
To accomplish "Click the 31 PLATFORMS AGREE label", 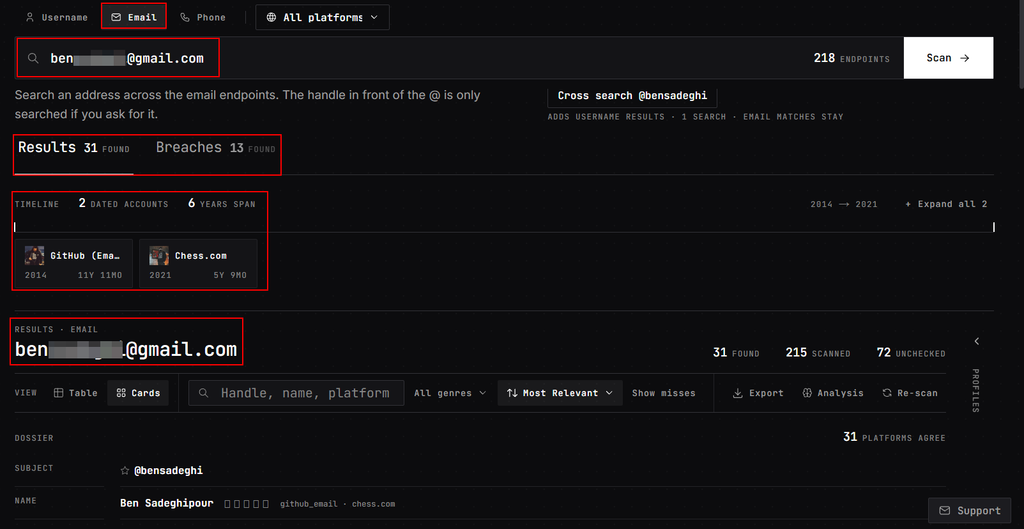I will click(894, 437).
